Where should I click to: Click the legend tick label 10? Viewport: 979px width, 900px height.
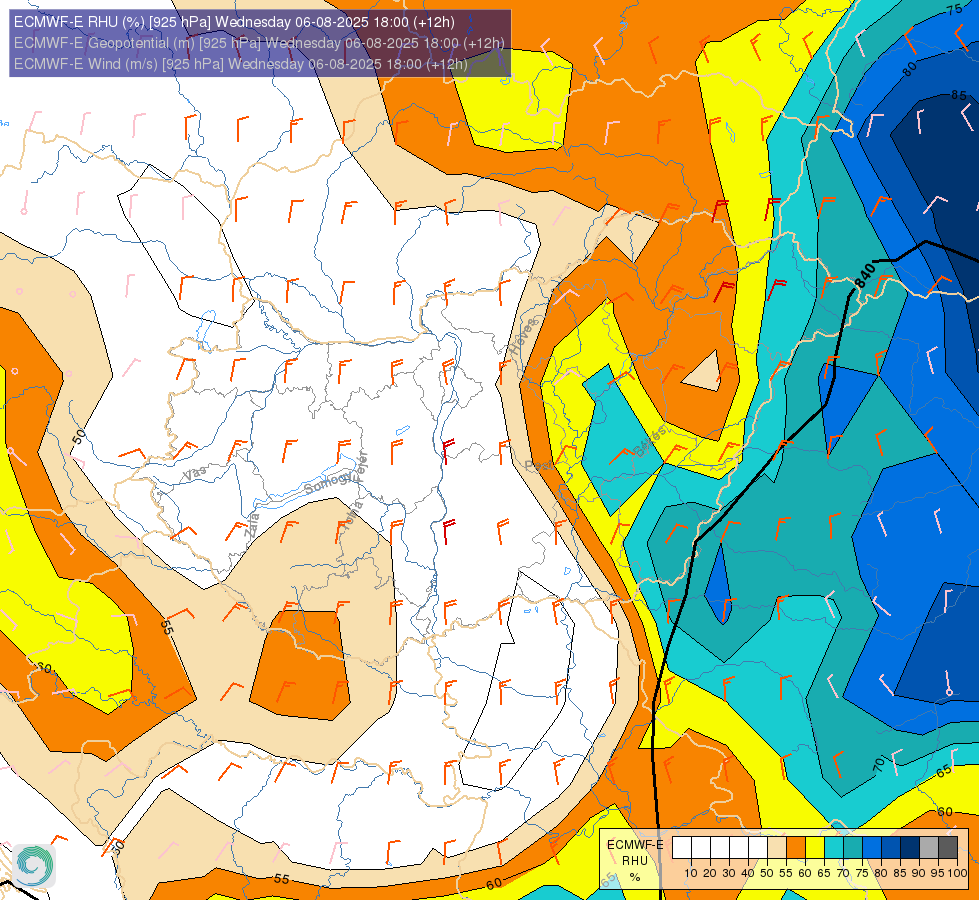(691, 873)
